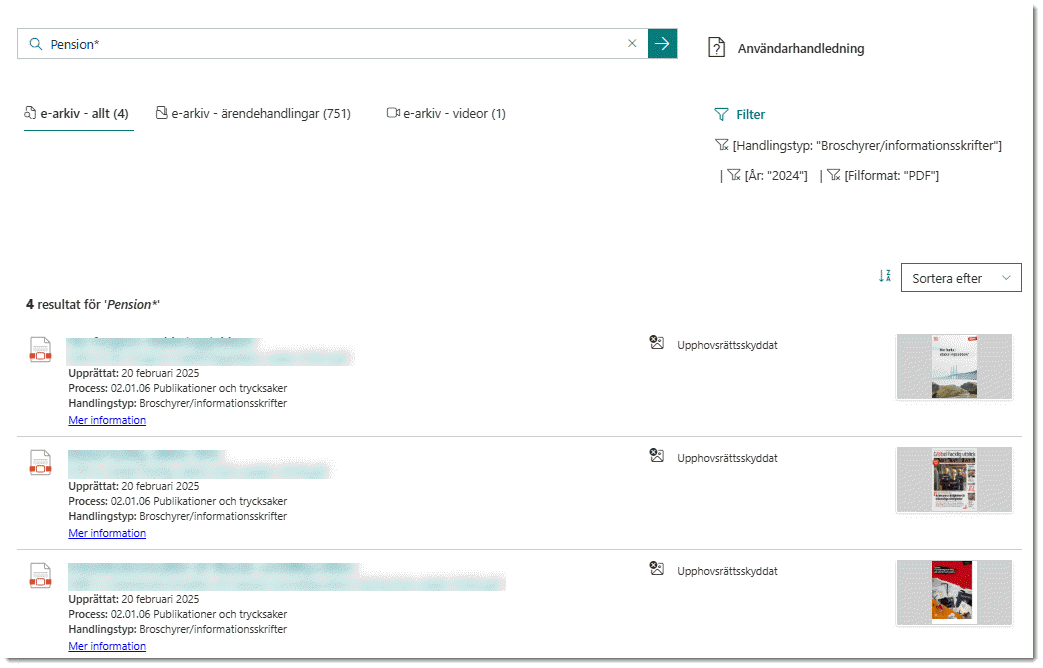Click Upphovsrättsskyddat text on third result

(x=727, y=572)
